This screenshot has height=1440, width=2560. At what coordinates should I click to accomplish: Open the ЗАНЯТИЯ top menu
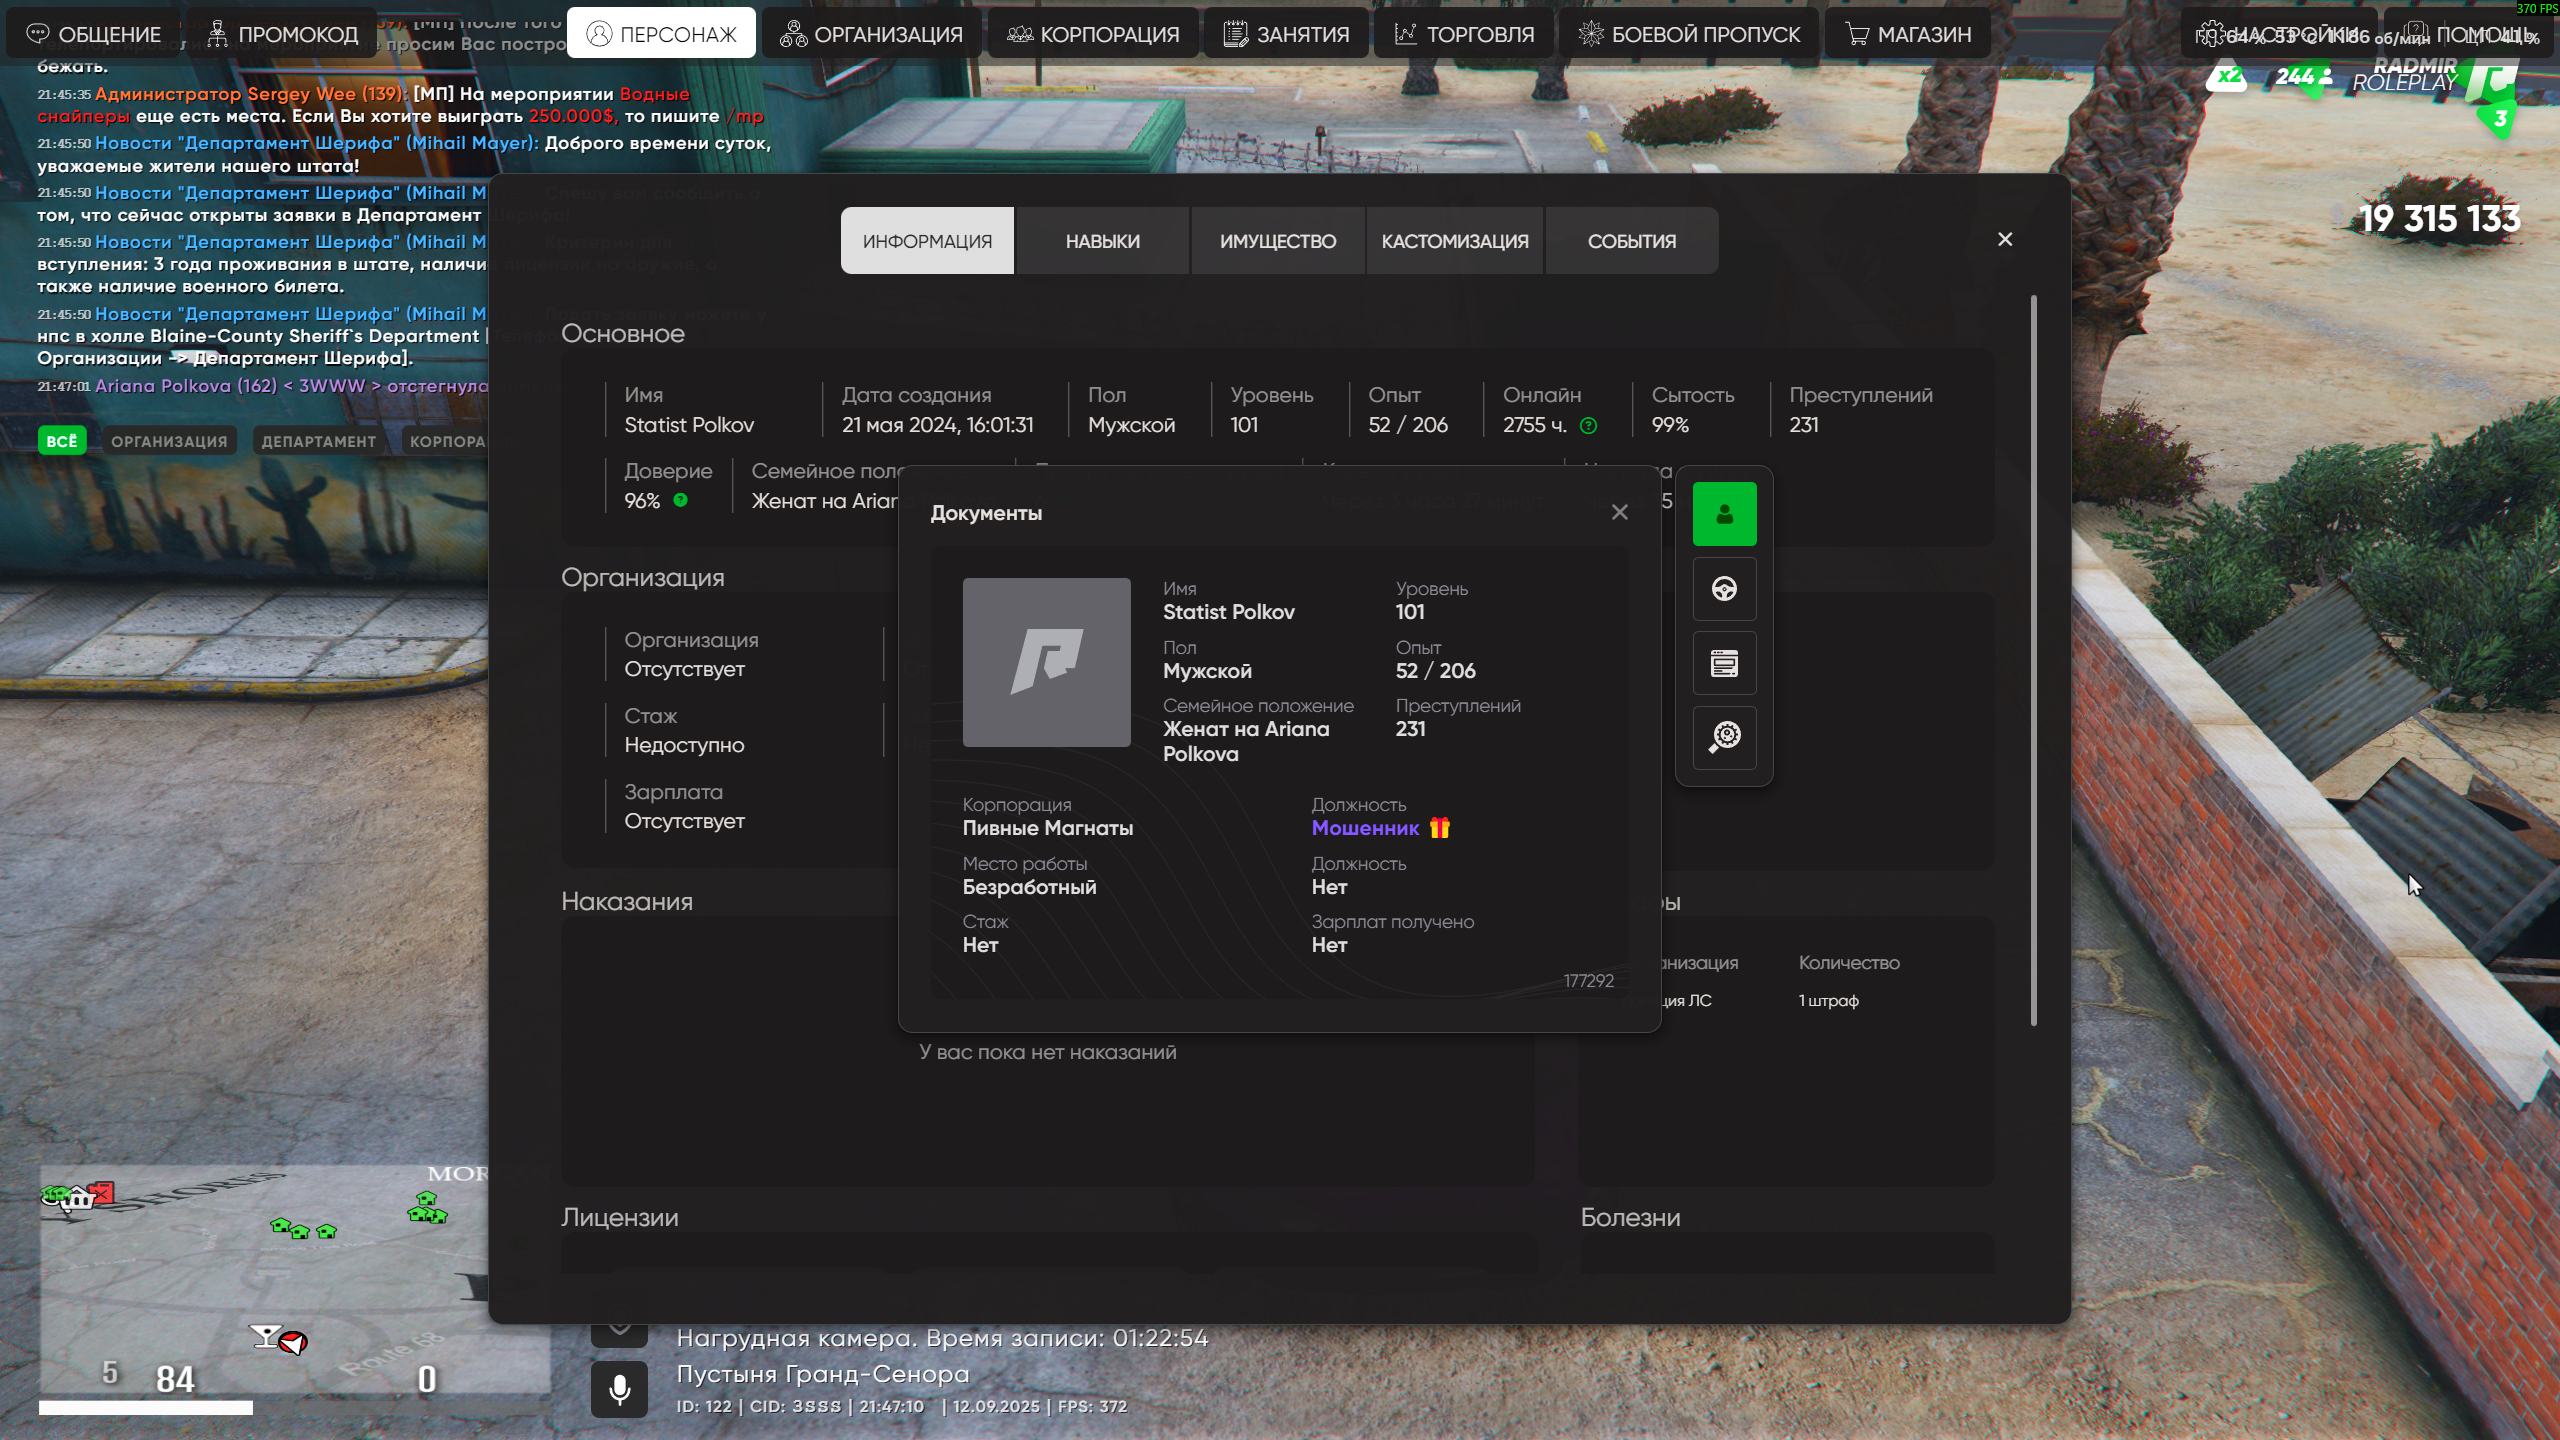click(x=1286, y=34)
